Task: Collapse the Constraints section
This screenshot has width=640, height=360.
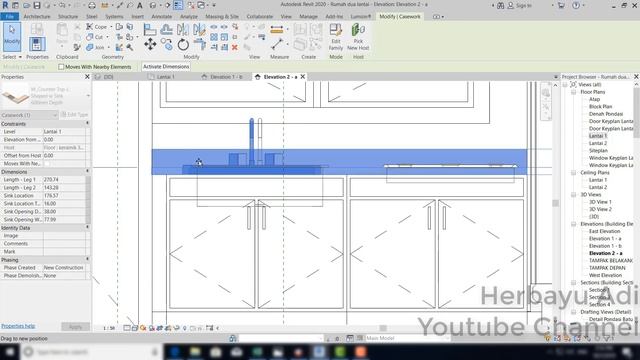Action: pos(87,123)
